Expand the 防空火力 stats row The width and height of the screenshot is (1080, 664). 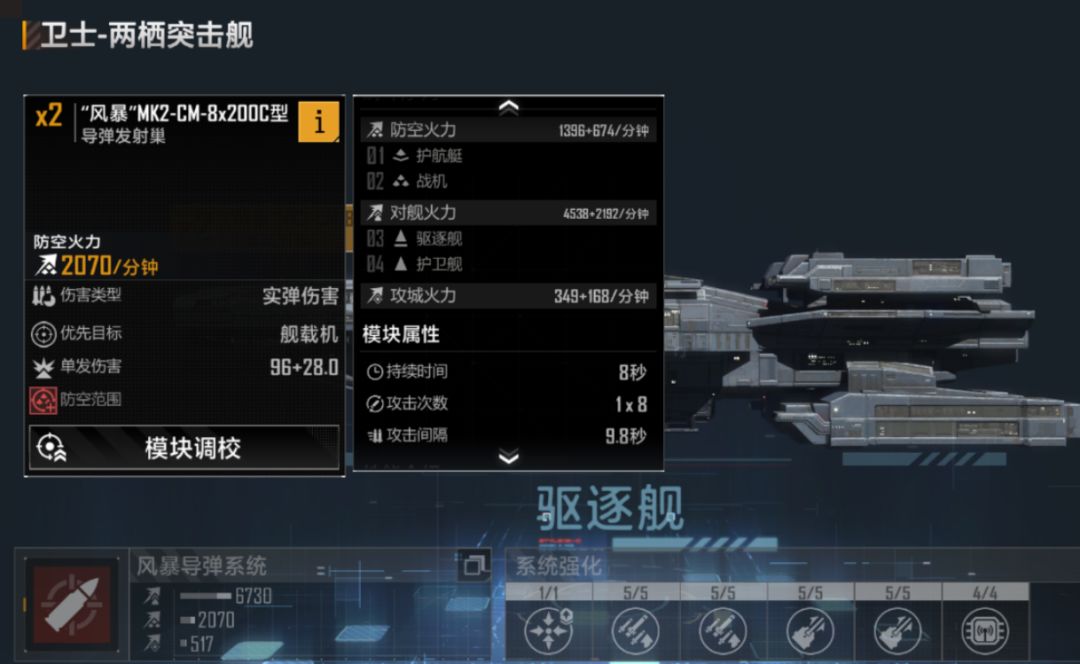(508, 129)
